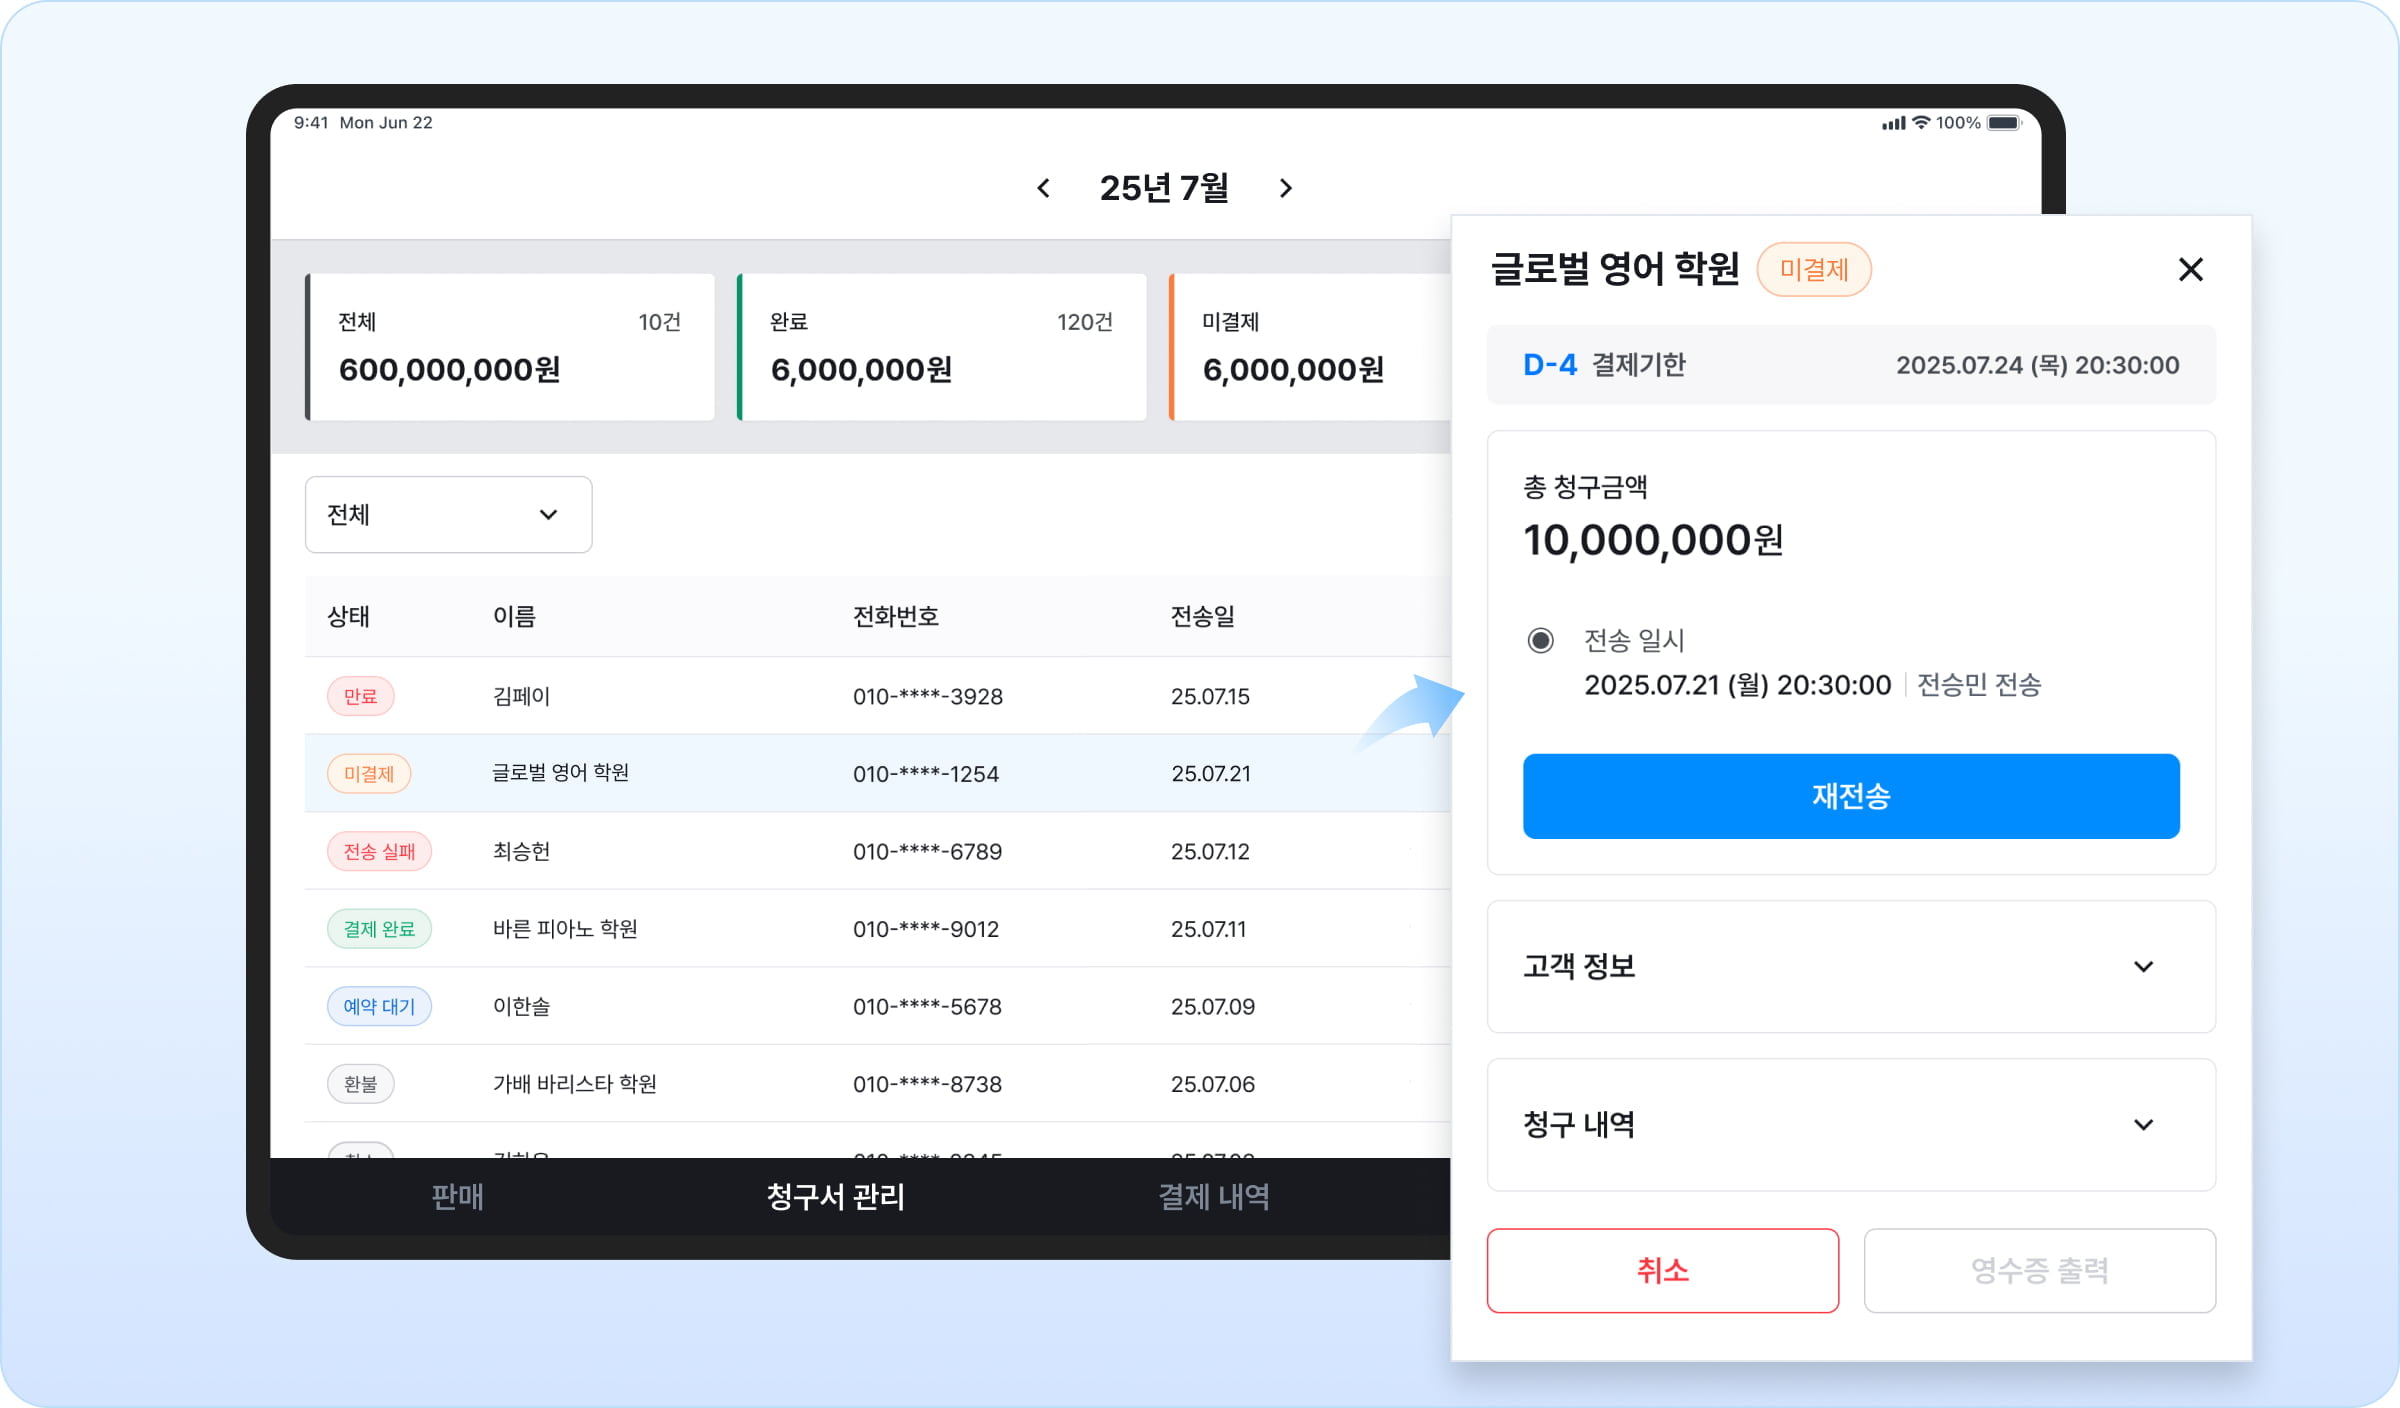
Task: Click the 25.07.12 send date
Action: click(x=1210, y=851)
